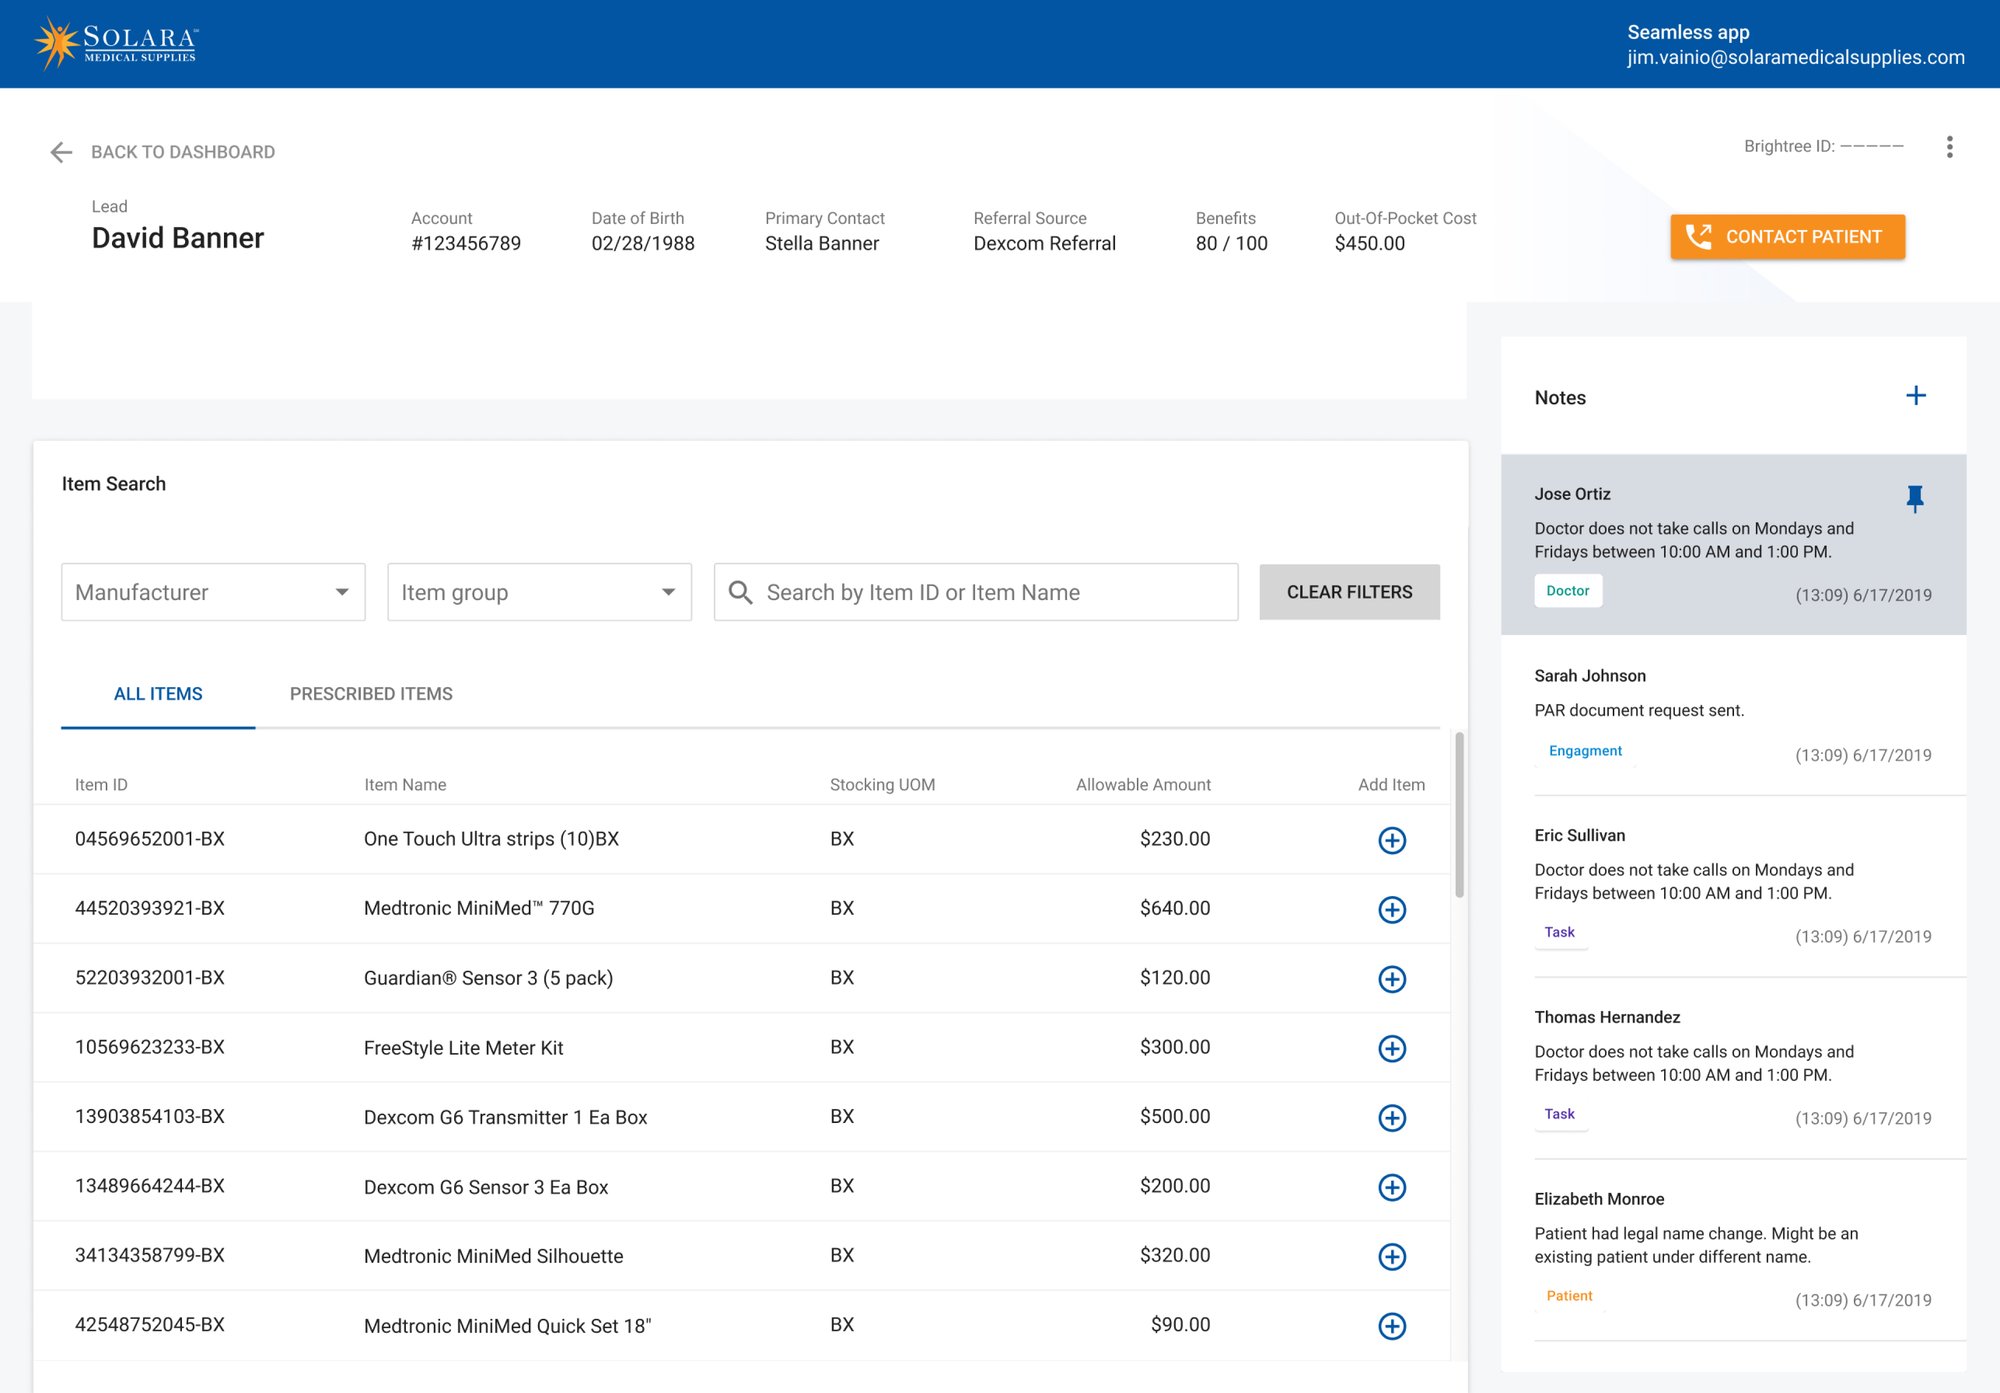Image resolution: width=2000 pixels, height=1393 pixels.
Task: Add a new note with plus icon
Action: [1915, 396]
